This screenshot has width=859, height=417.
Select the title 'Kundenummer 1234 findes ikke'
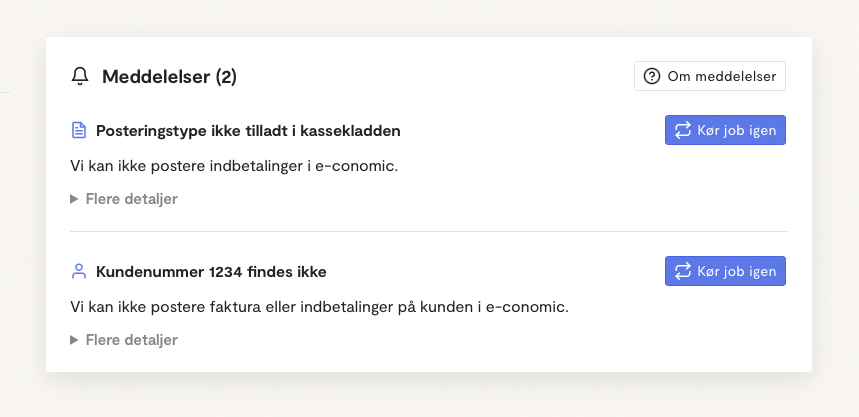[x=211, y=271]
